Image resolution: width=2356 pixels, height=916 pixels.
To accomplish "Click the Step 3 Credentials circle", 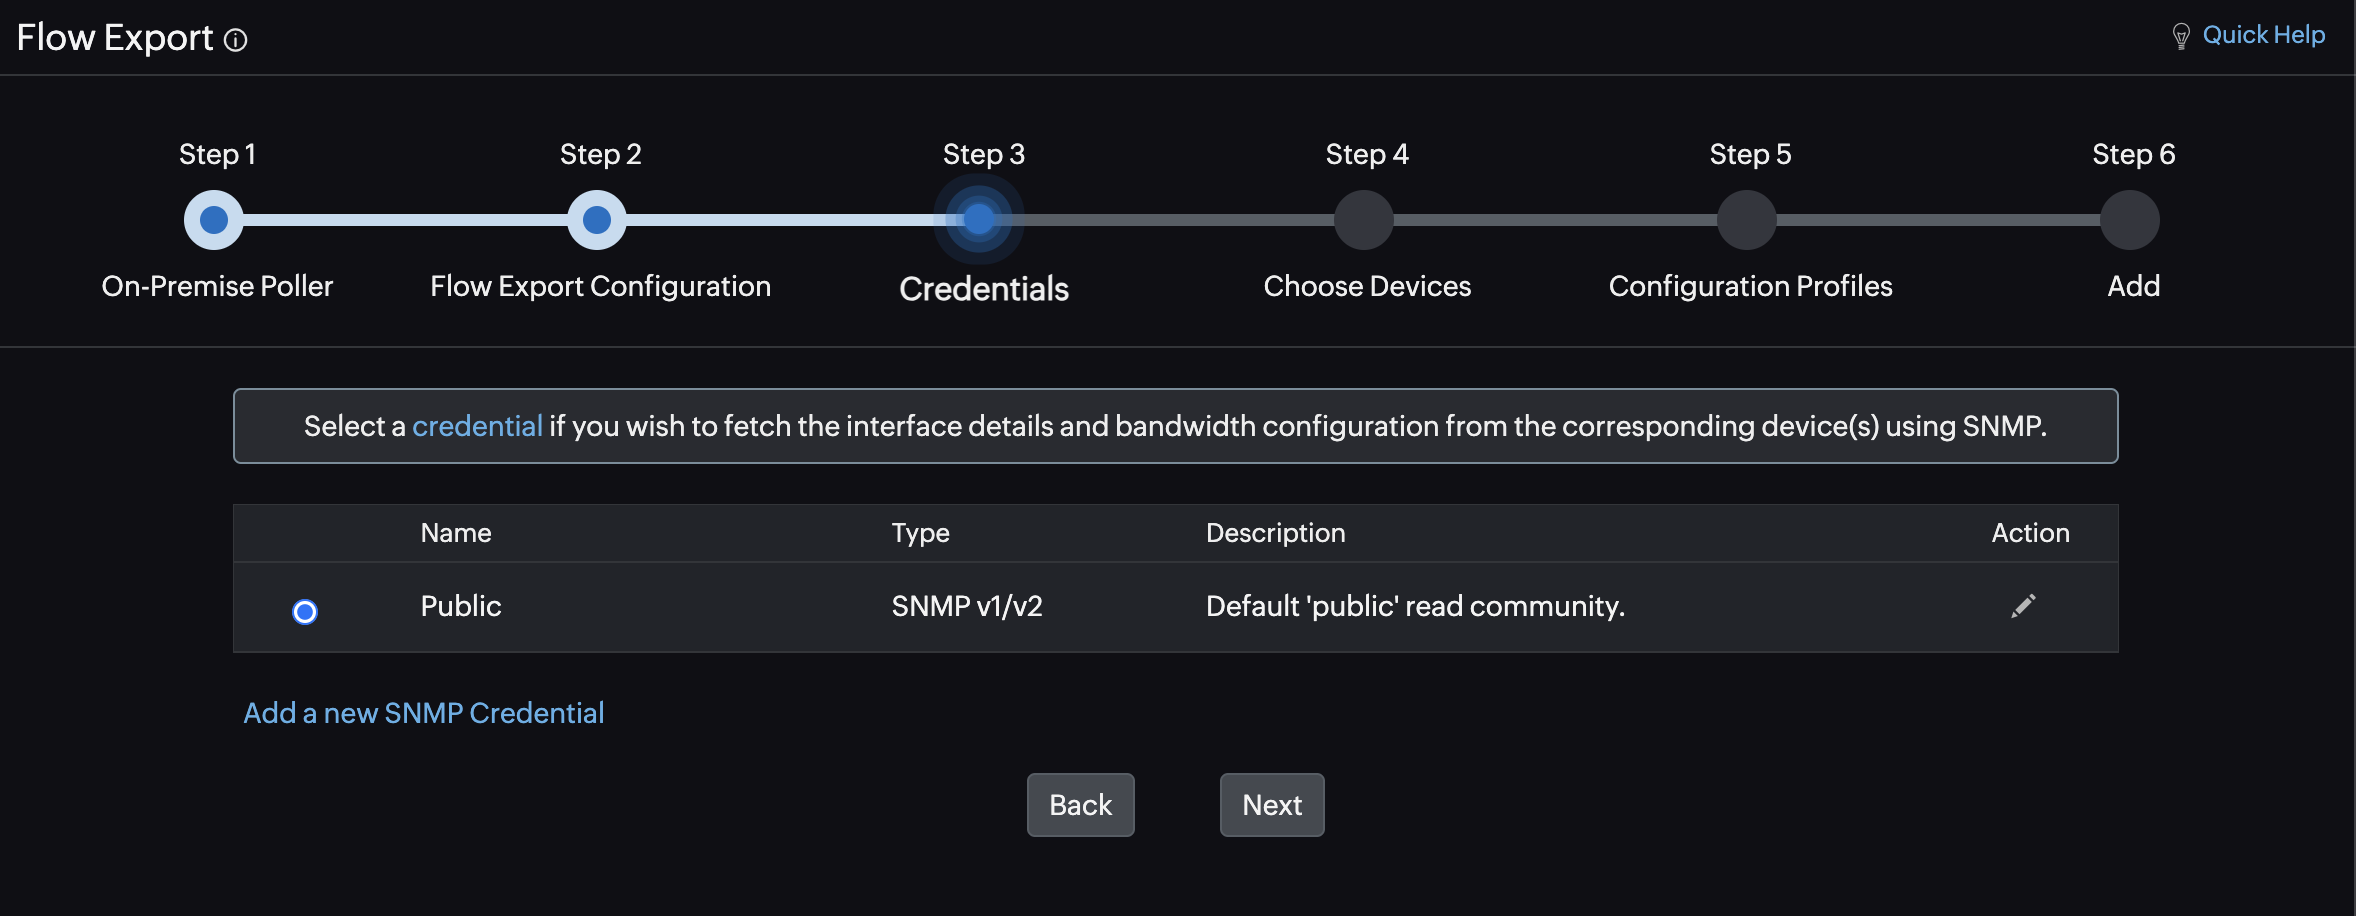I will click(x=979, y=220).
